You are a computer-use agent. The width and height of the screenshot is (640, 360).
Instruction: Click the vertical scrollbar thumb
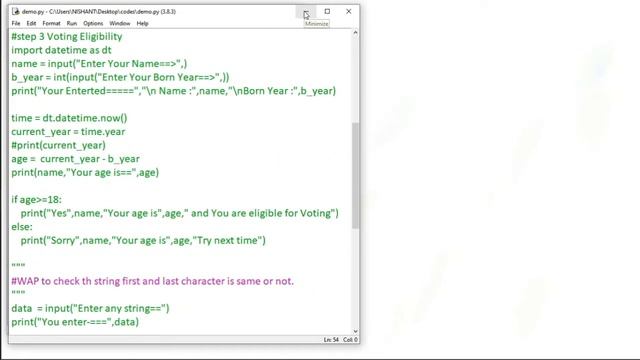(x=355, y=176)
